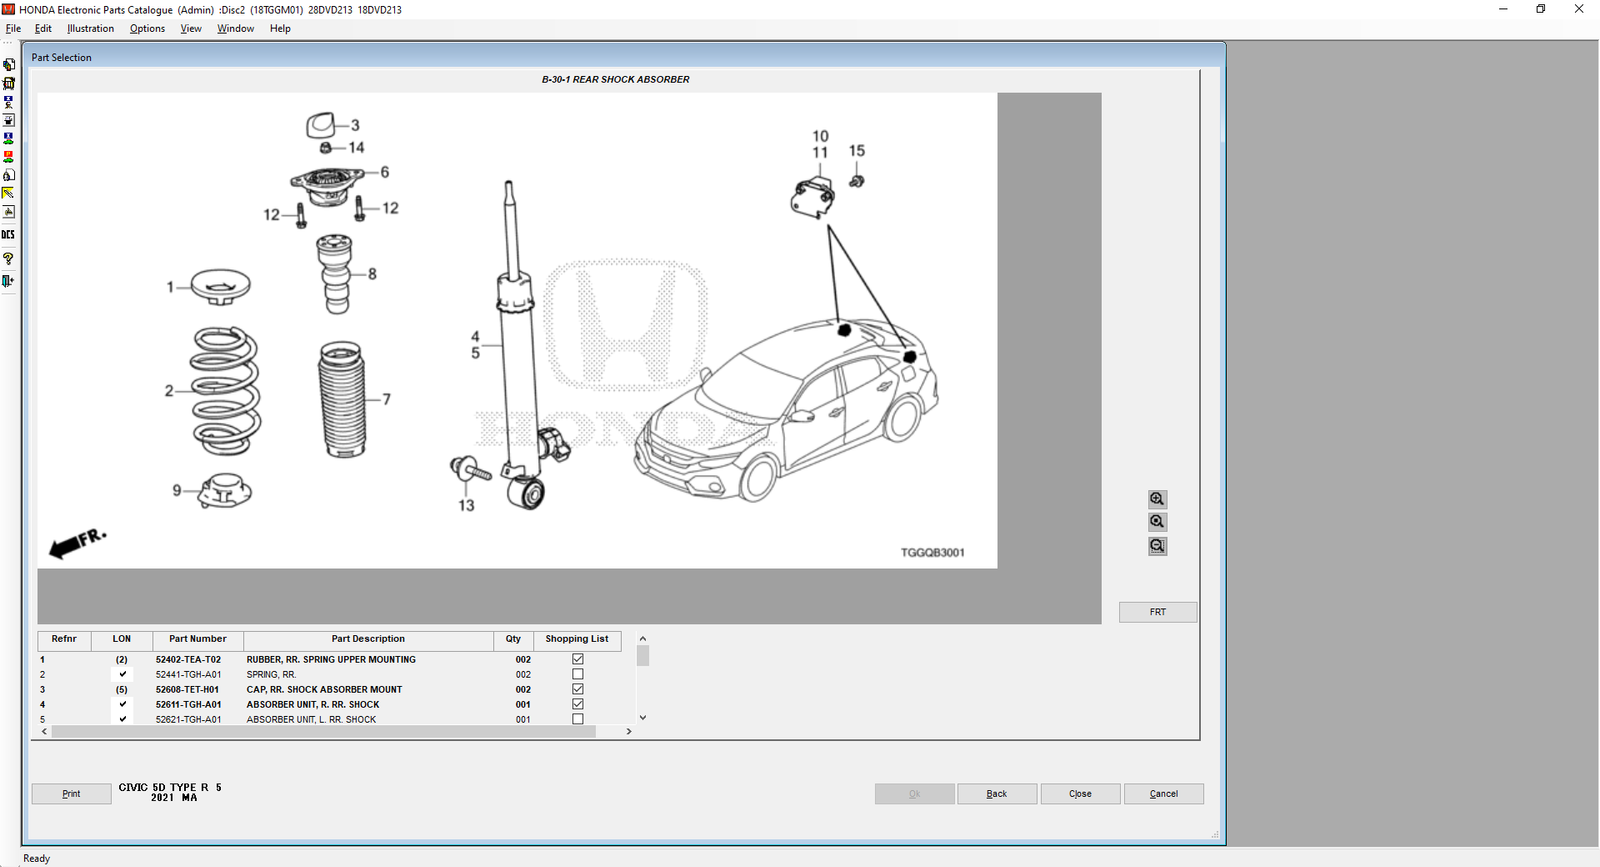Click callout number 2 beside the coil spring
The width and height of the screenshot is (1600, 867).
(169, 391)
